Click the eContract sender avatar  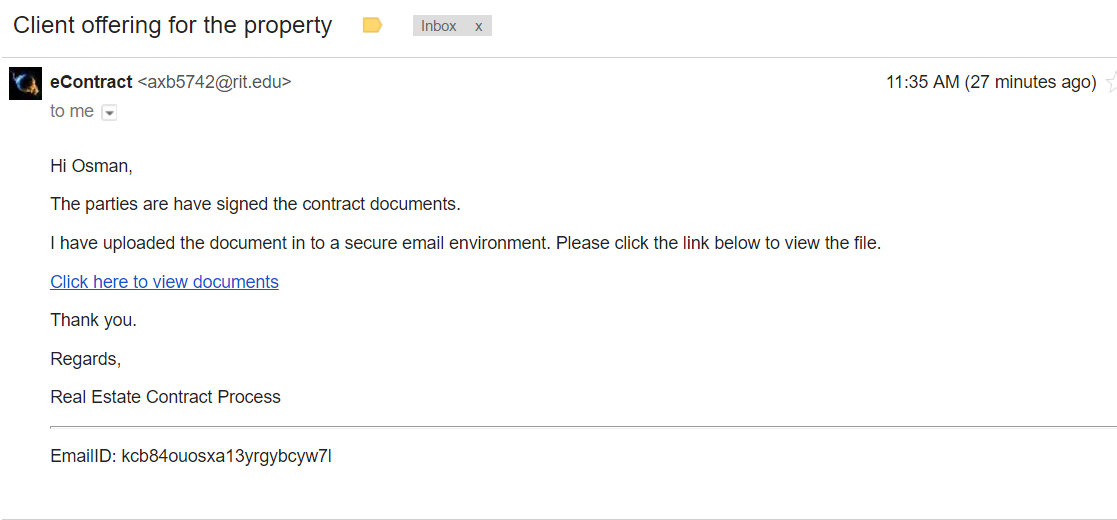25,83
